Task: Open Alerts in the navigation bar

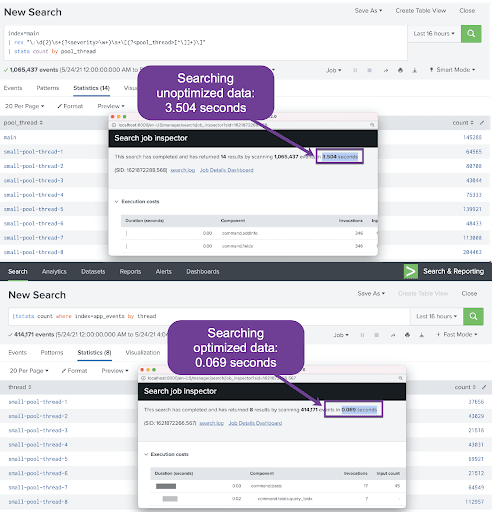Action: [x=164, y=272]
